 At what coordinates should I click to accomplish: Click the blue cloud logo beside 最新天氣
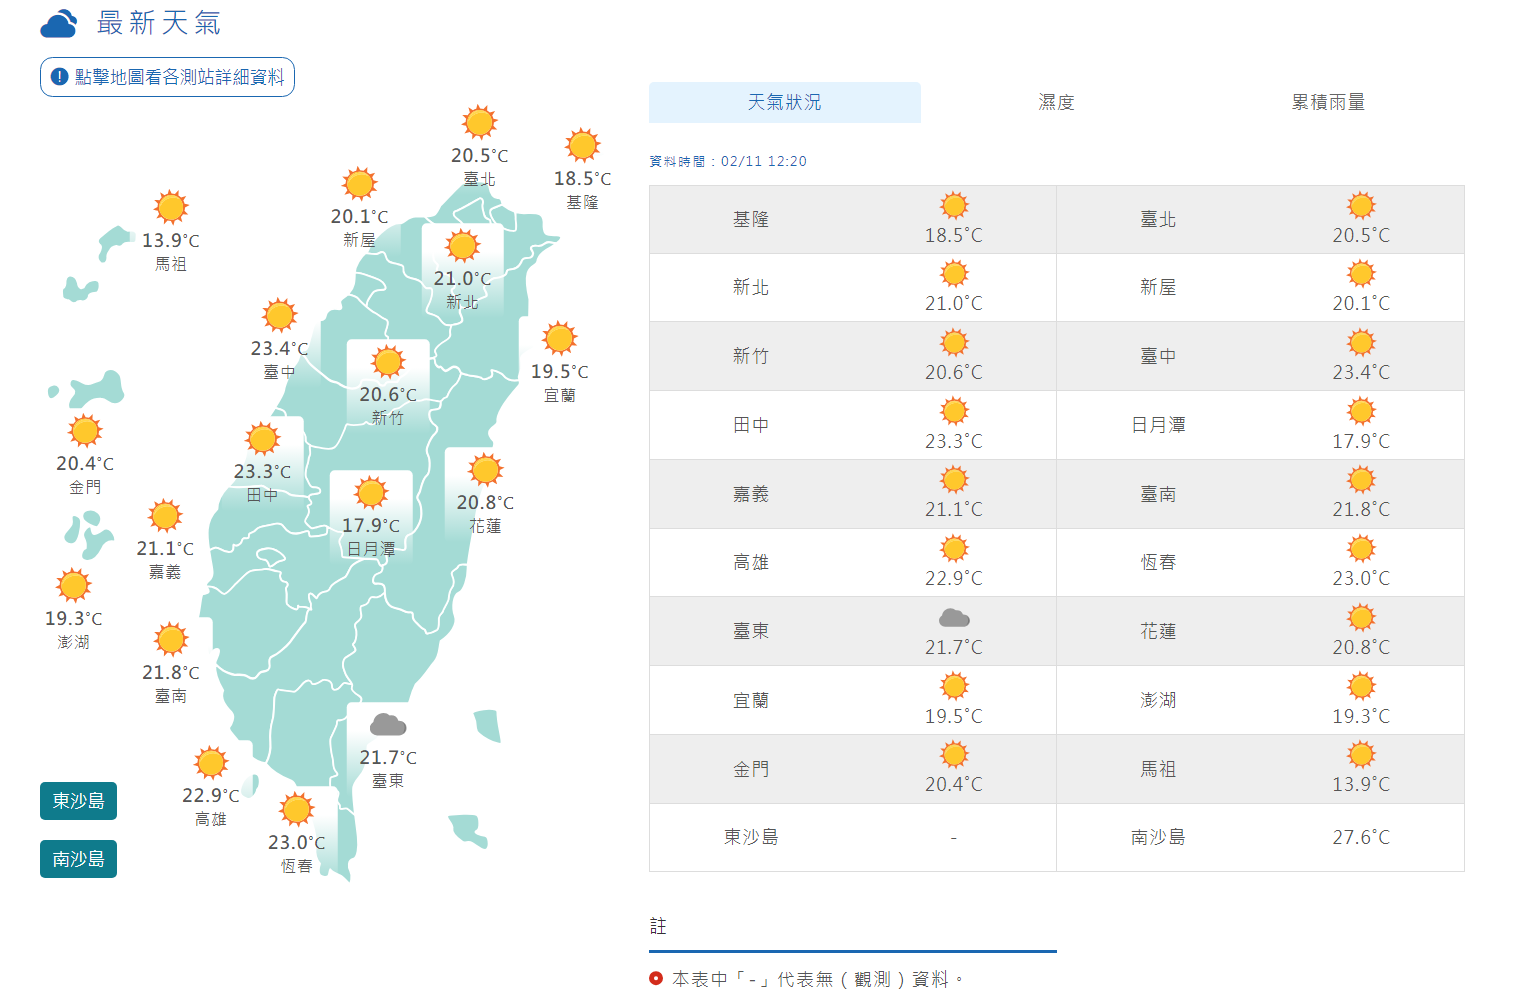click(x=59, y=24)
